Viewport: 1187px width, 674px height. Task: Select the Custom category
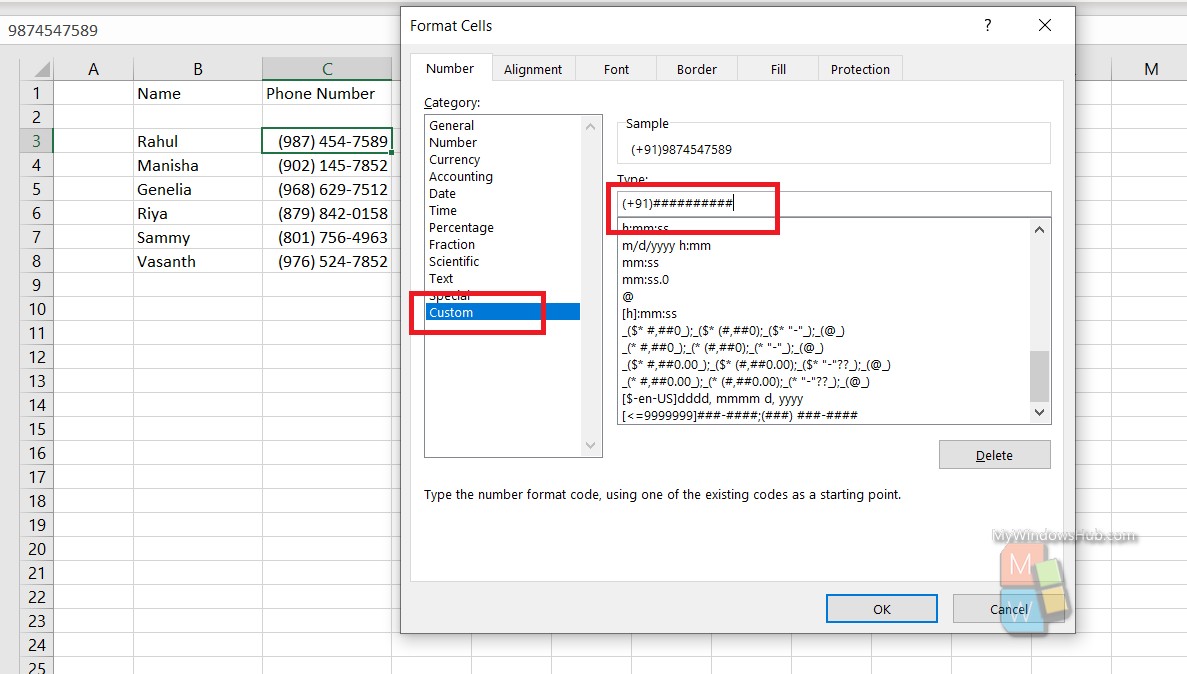(450, 312)
